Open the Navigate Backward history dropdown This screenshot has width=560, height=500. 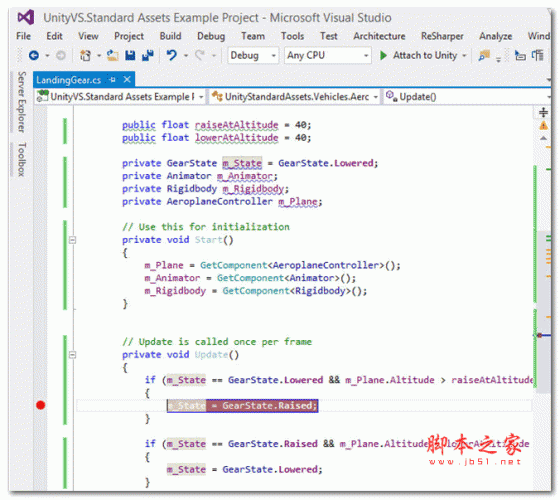click(x=47, y=56)
